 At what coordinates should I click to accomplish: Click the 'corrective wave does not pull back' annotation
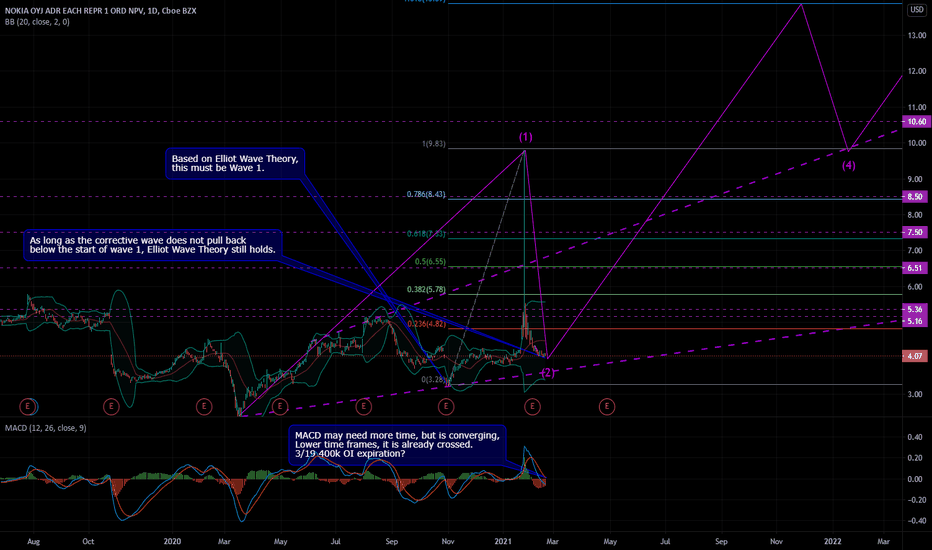[x=153, y=245]
